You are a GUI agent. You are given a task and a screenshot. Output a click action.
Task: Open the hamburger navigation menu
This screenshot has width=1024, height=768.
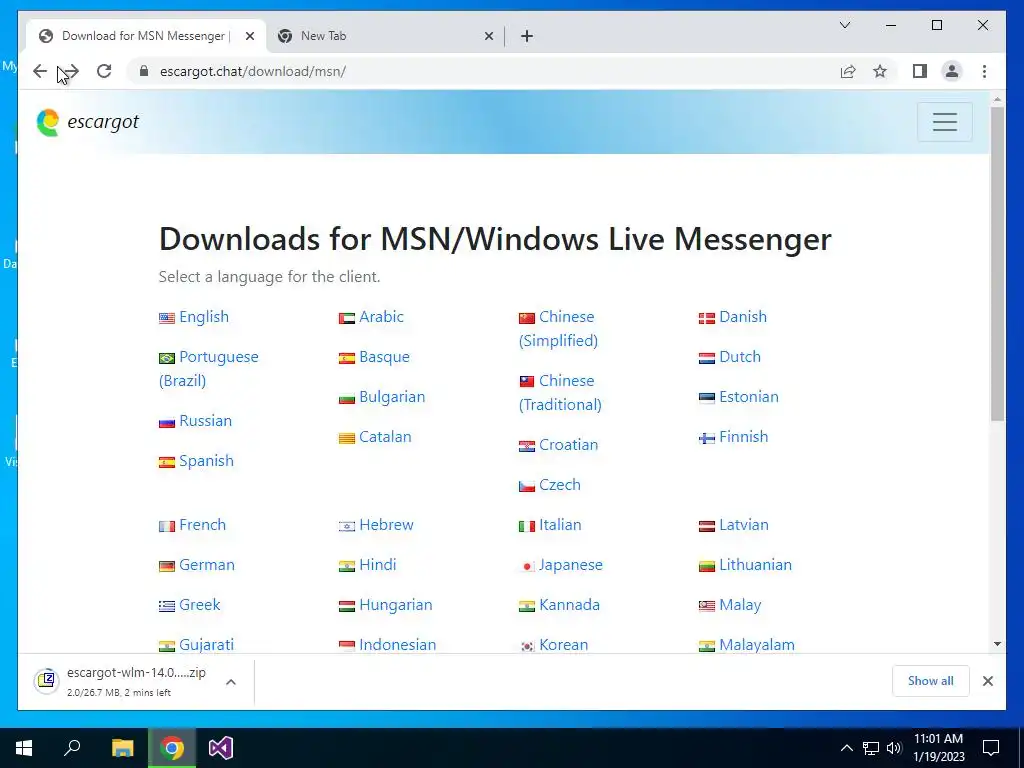(x=944, y=122)
